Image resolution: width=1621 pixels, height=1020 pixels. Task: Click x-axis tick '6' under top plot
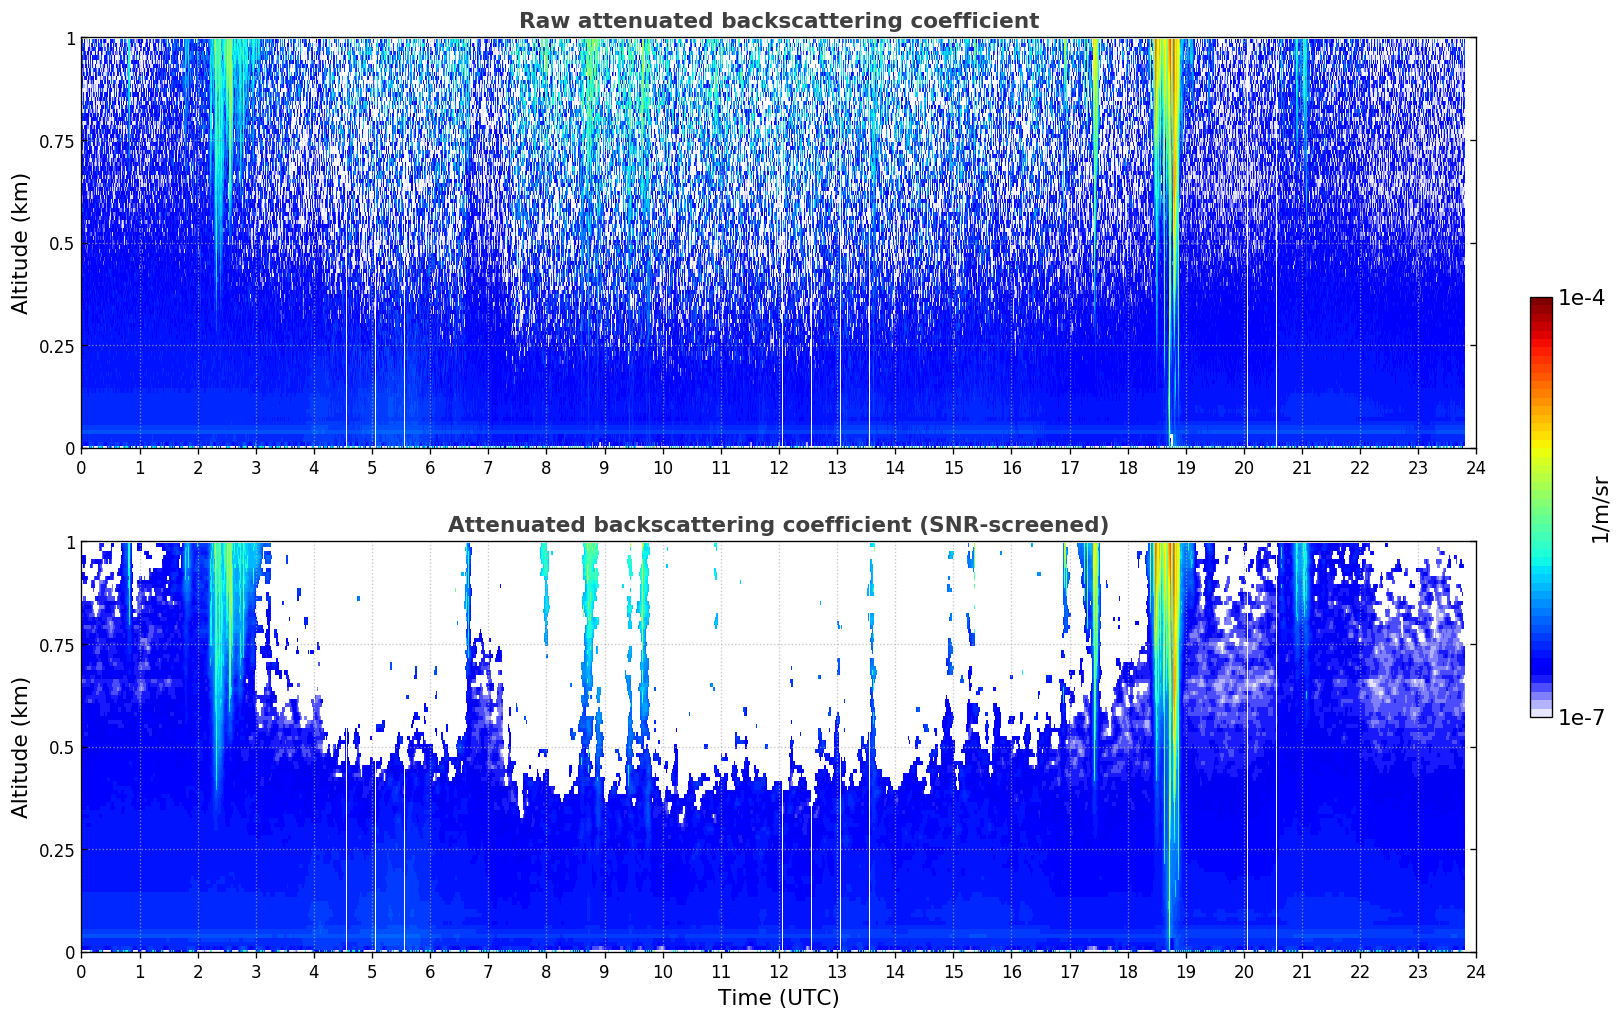point(430,468)
